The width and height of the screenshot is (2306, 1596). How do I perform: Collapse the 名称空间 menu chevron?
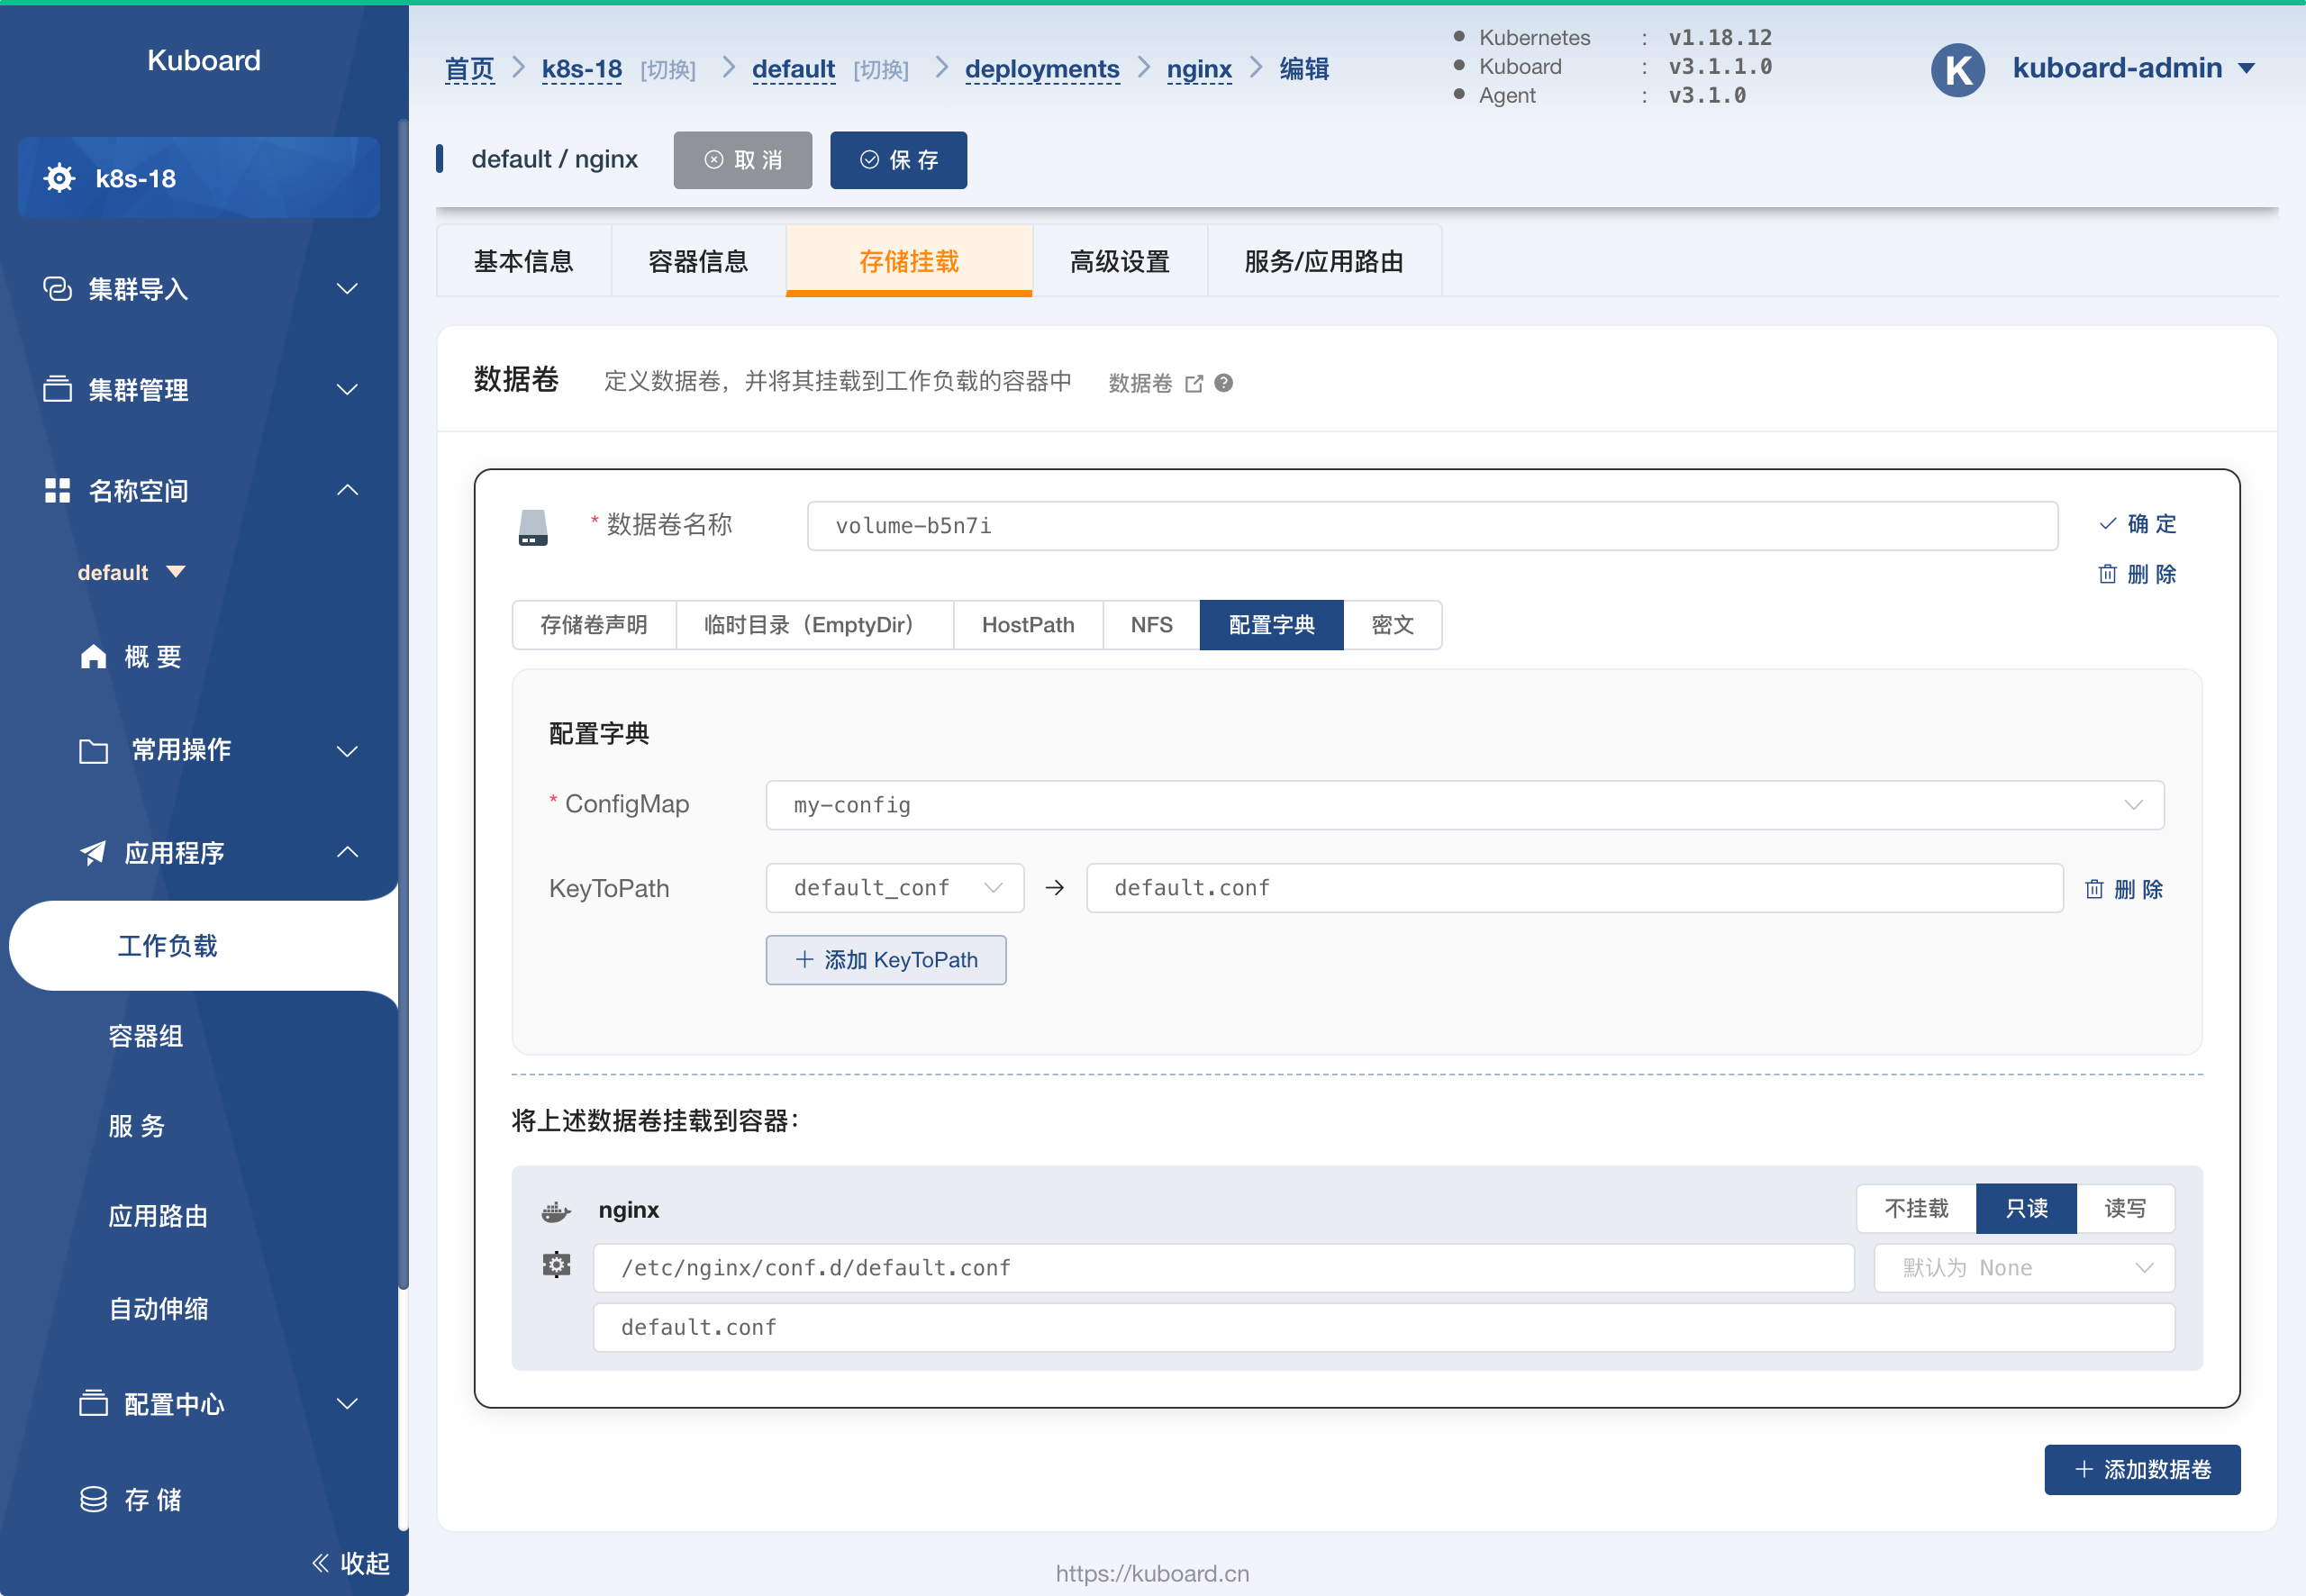[347, 490]
